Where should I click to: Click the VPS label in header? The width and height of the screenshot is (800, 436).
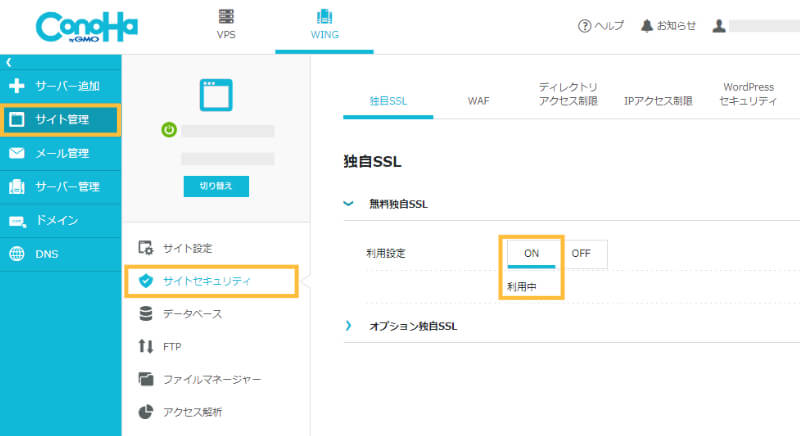click(226, 35)
